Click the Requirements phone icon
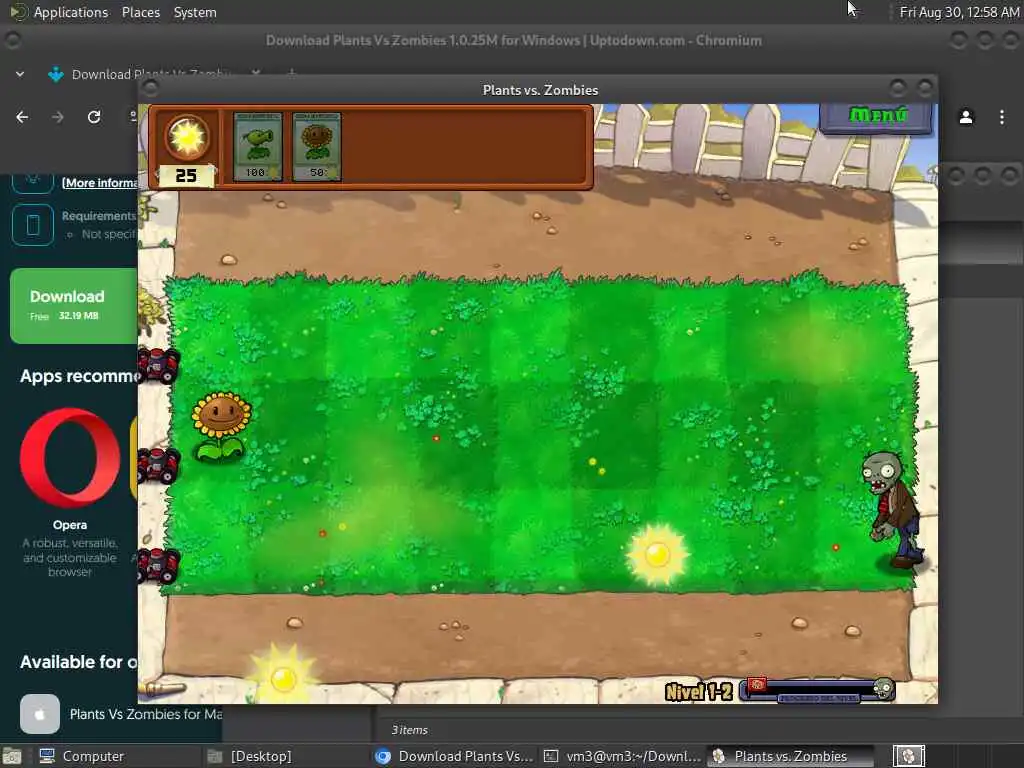Image resolution: width=1024 pixels, height=768 pixels. point(33,225)
